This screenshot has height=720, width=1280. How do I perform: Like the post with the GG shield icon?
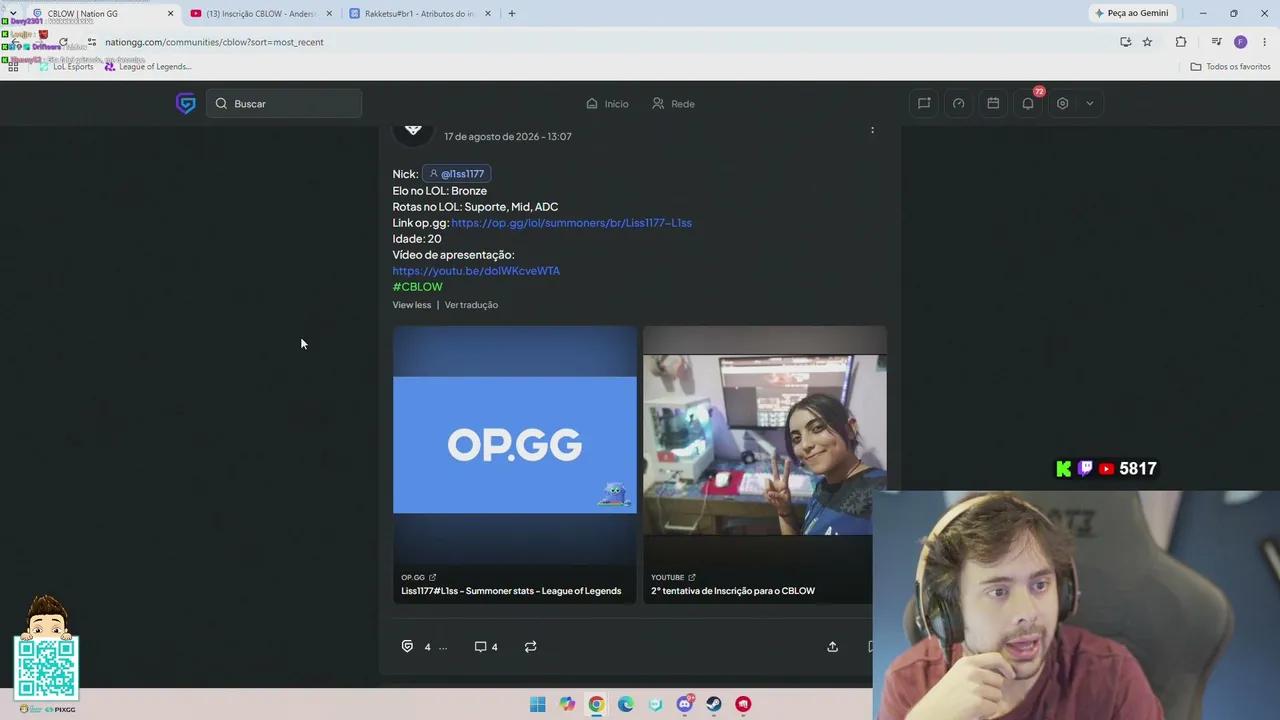(407, 646)
